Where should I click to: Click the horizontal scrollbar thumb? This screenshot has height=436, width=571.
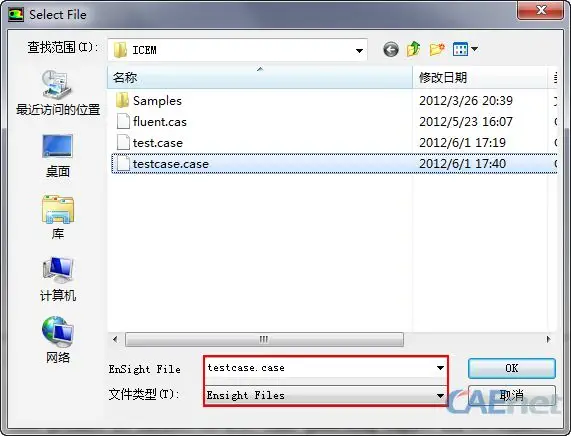(264, 339)
